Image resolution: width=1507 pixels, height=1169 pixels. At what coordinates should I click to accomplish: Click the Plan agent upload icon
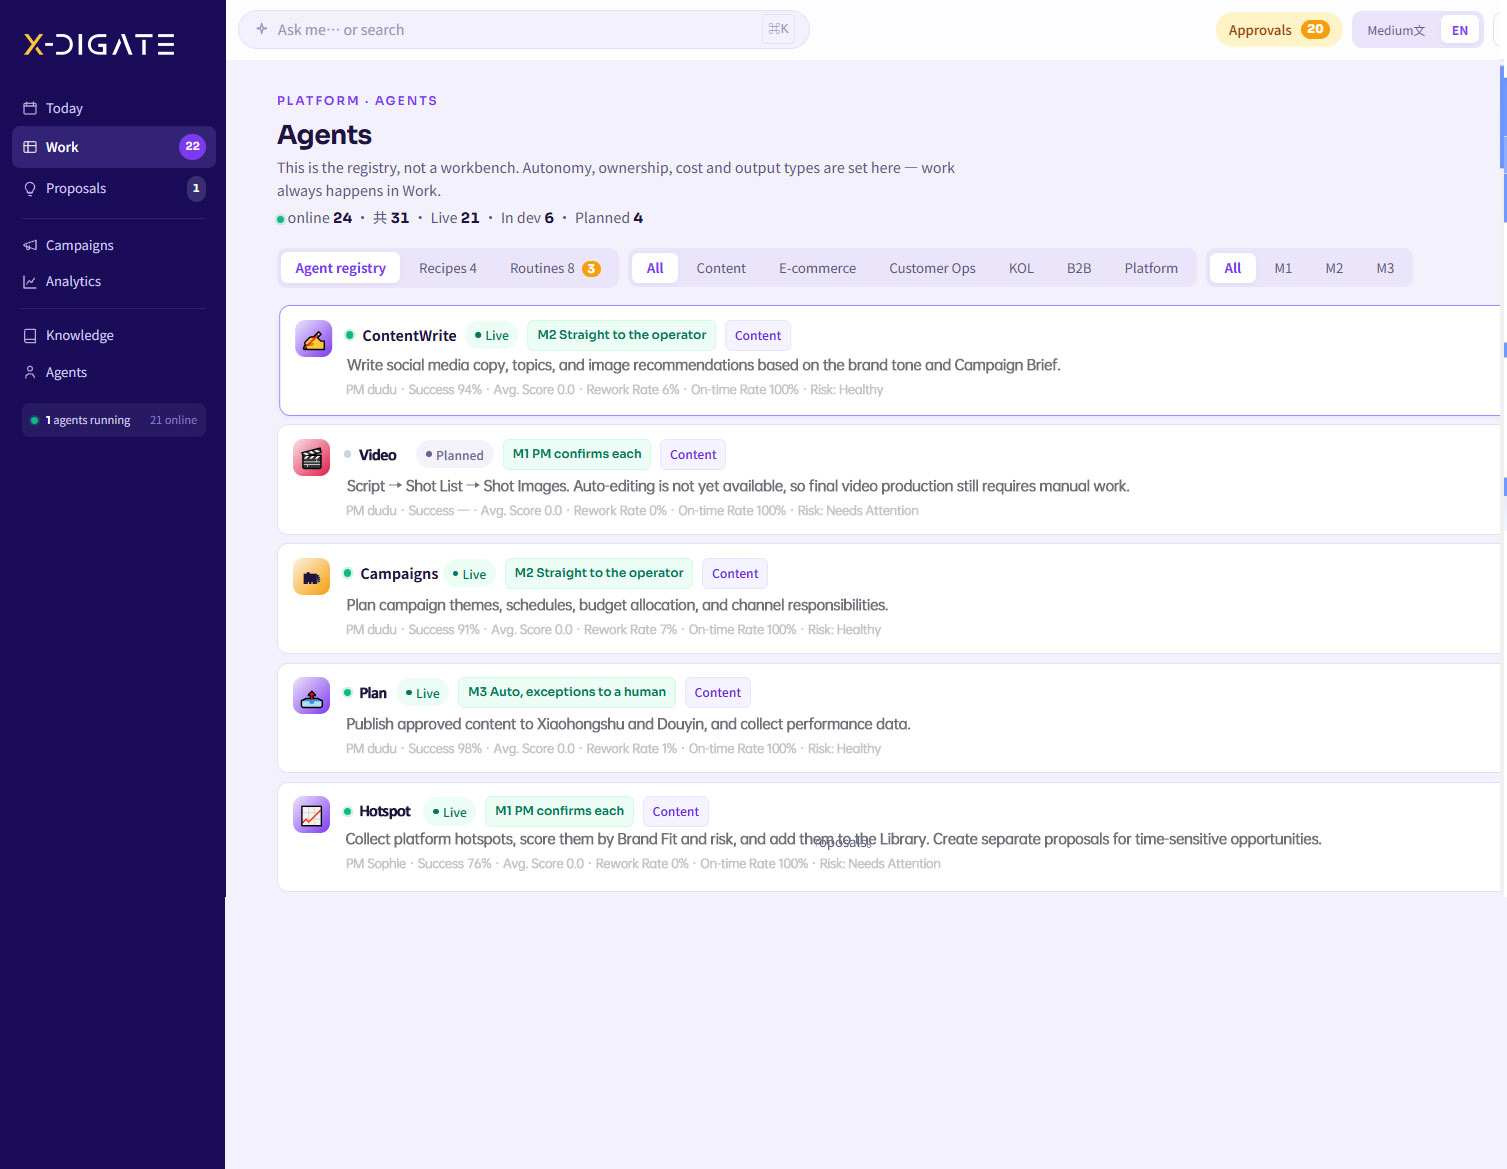(x=311, y=696)
